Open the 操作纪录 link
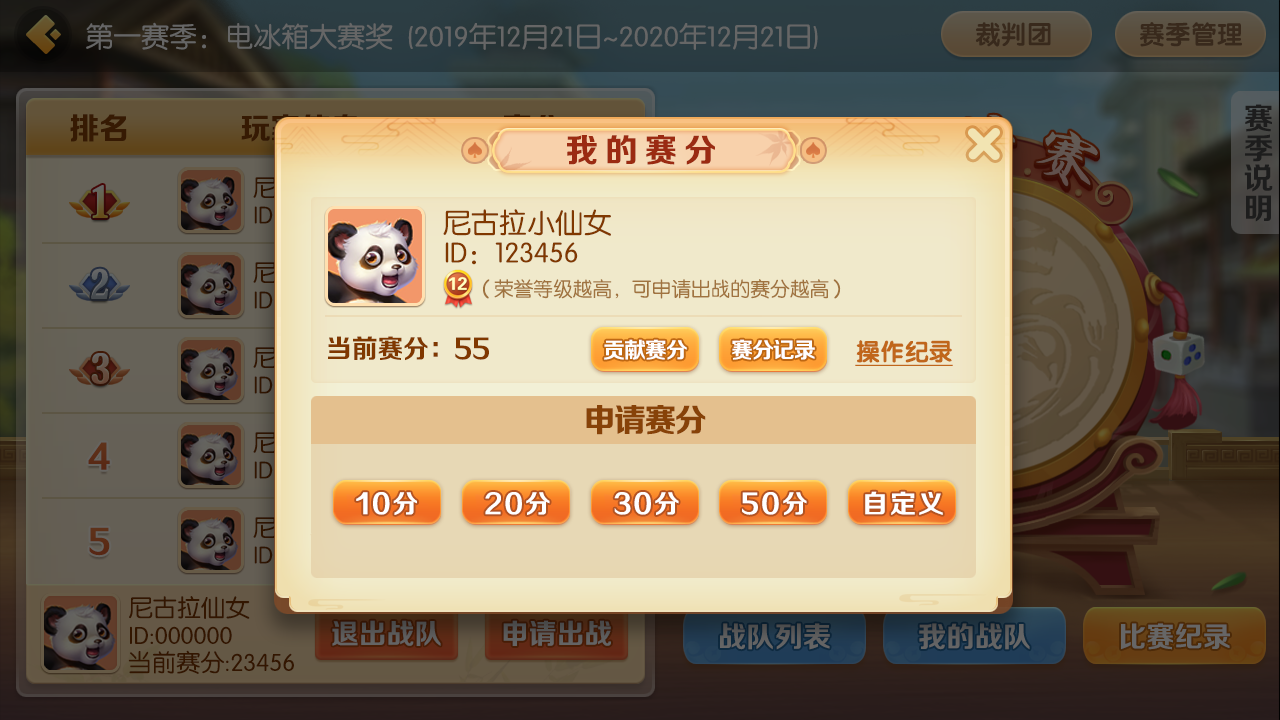 tap(904, 352)
